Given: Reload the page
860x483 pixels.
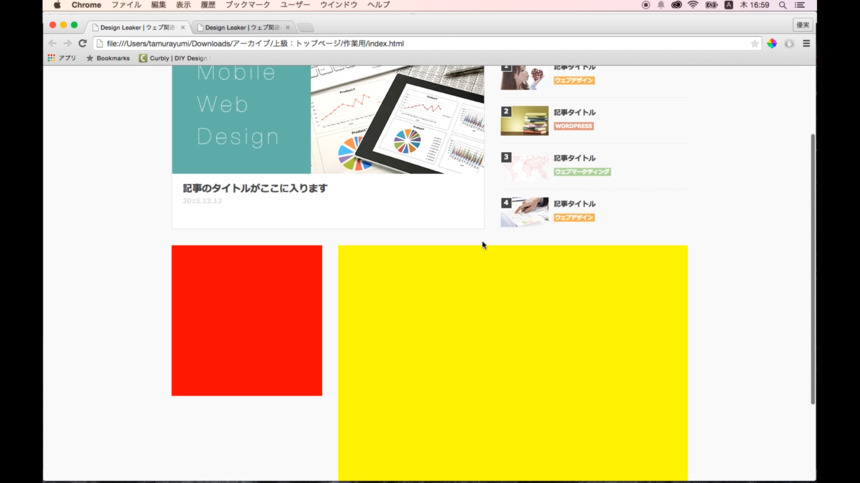Looking at the screenshot, I should click(83, 43).
